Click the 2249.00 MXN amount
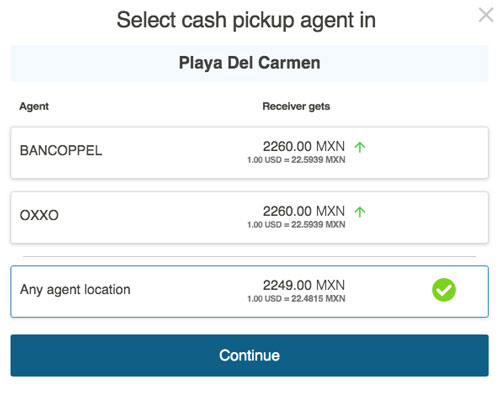Viewport: 500px width, 398px height. coord(304,285)
